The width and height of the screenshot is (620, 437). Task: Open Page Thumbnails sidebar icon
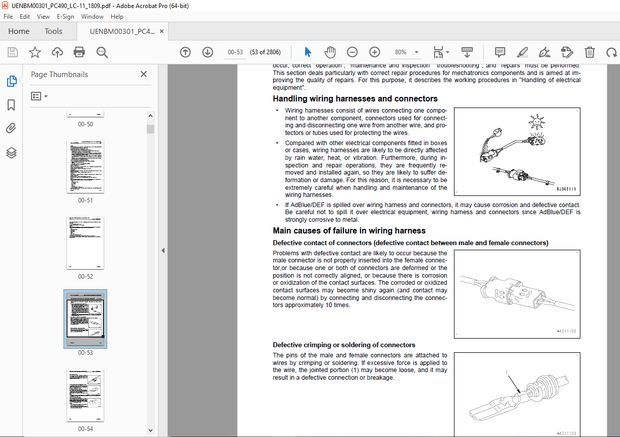pos(11,81)
